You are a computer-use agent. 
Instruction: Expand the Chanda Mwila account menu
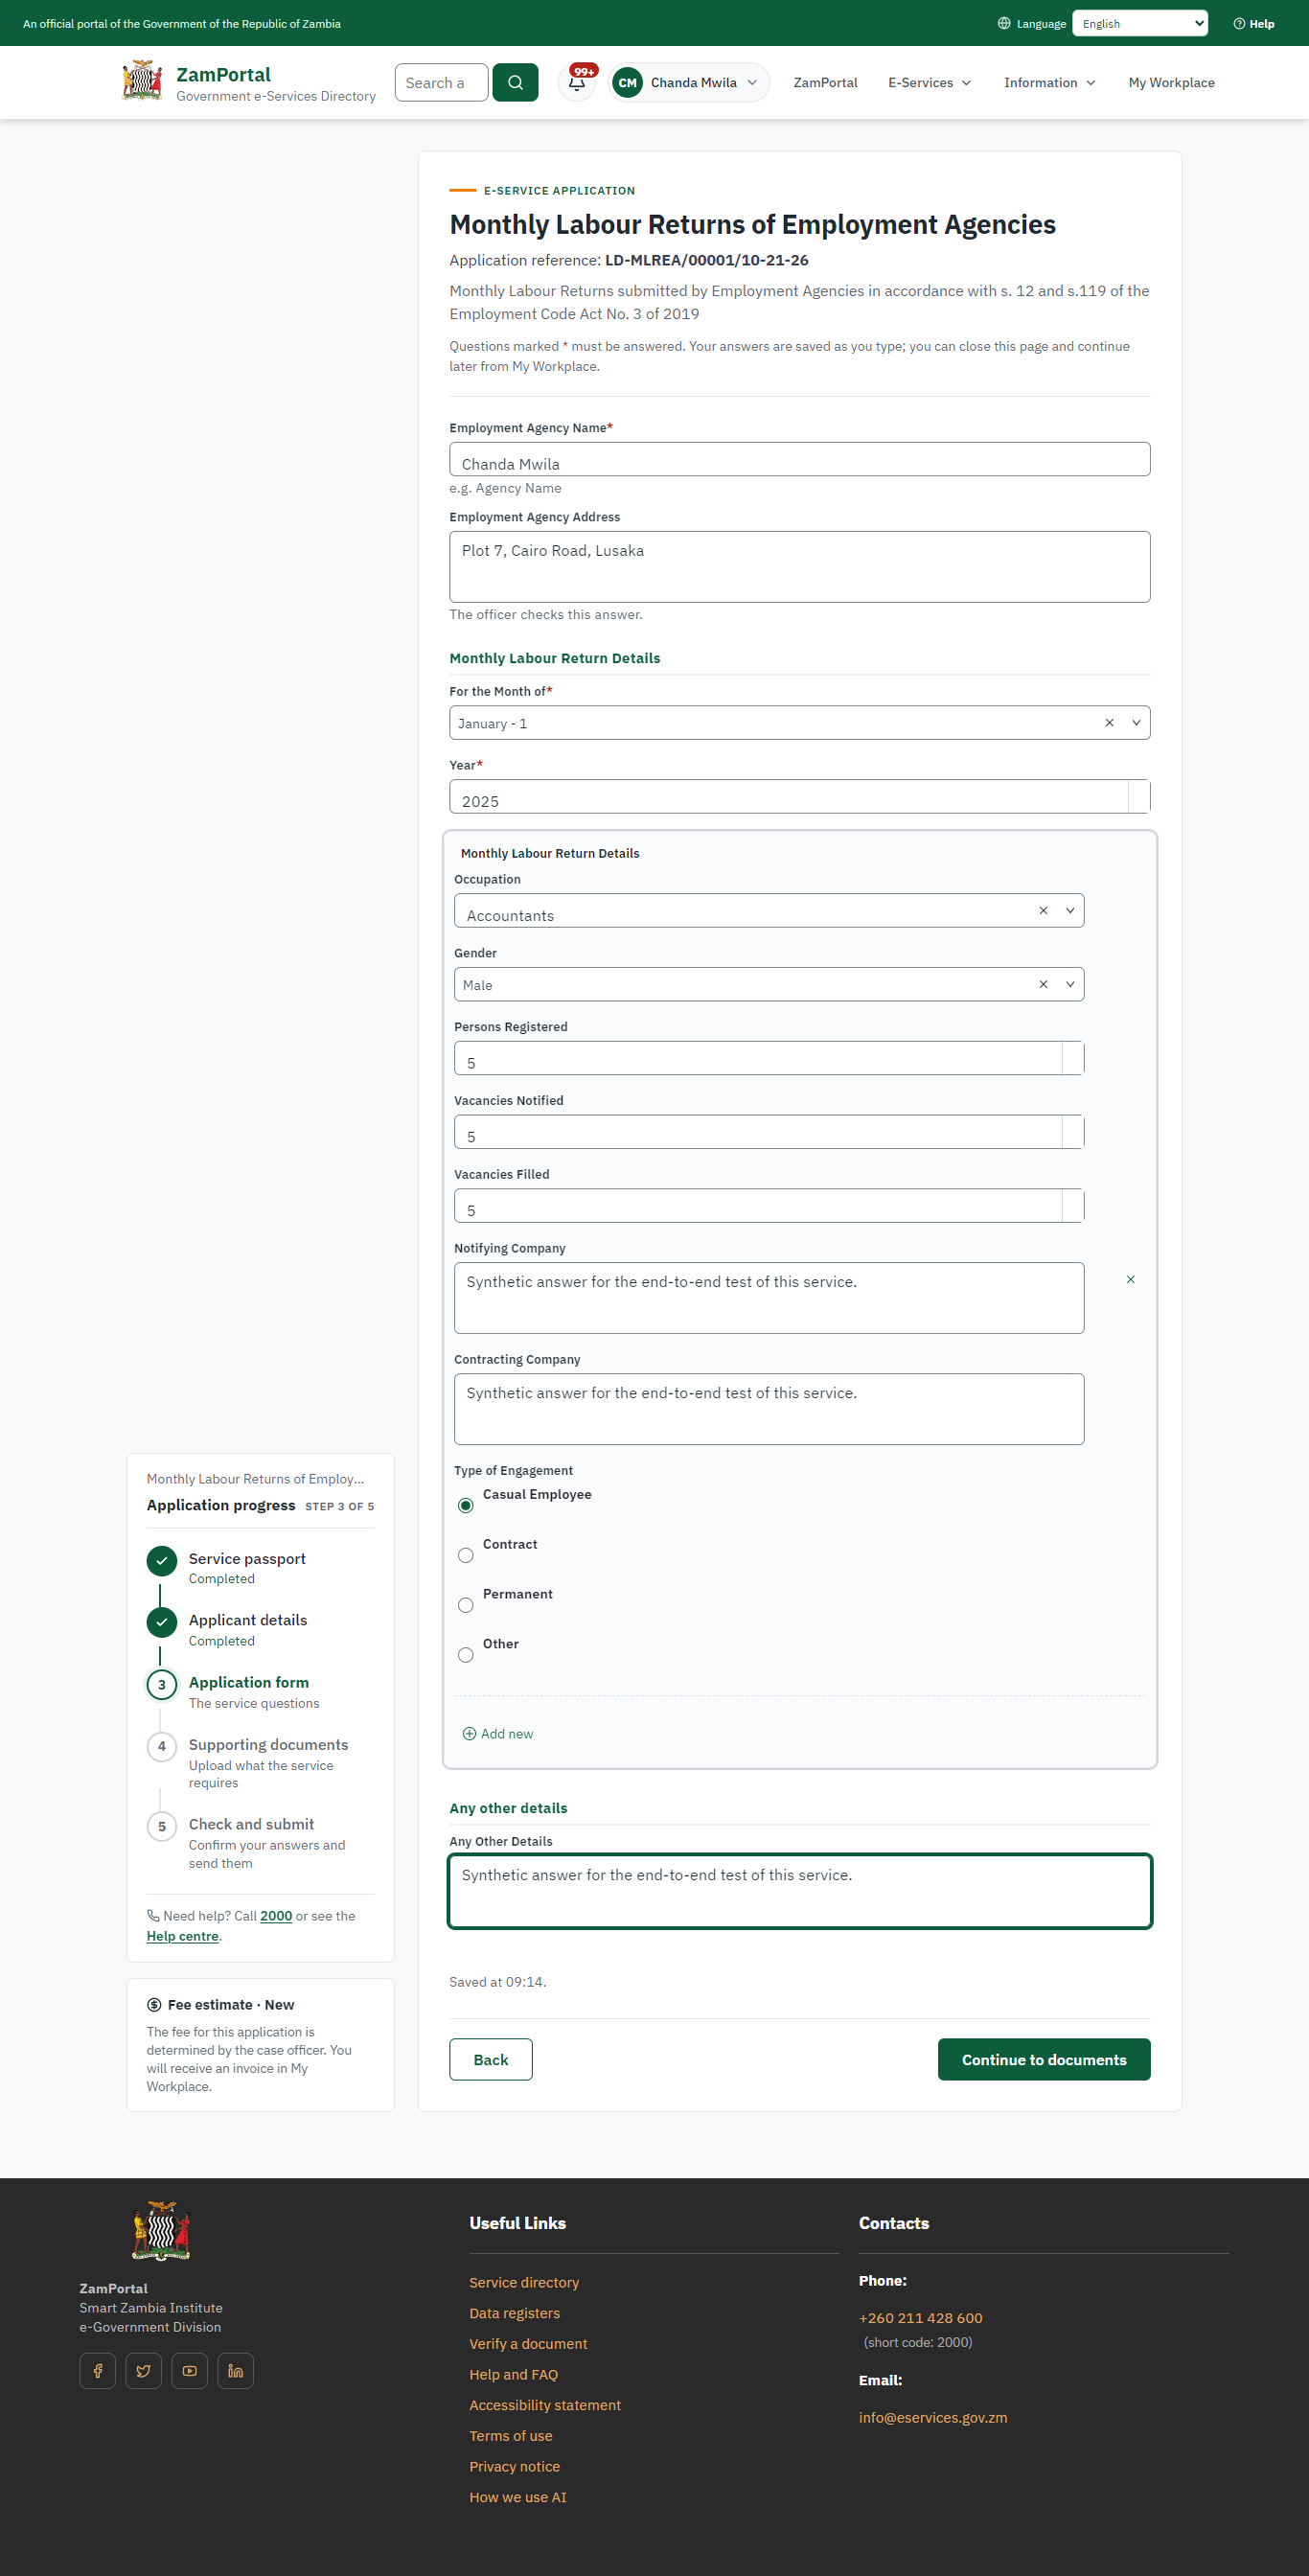pyautogui.click(x=689, y=83)
